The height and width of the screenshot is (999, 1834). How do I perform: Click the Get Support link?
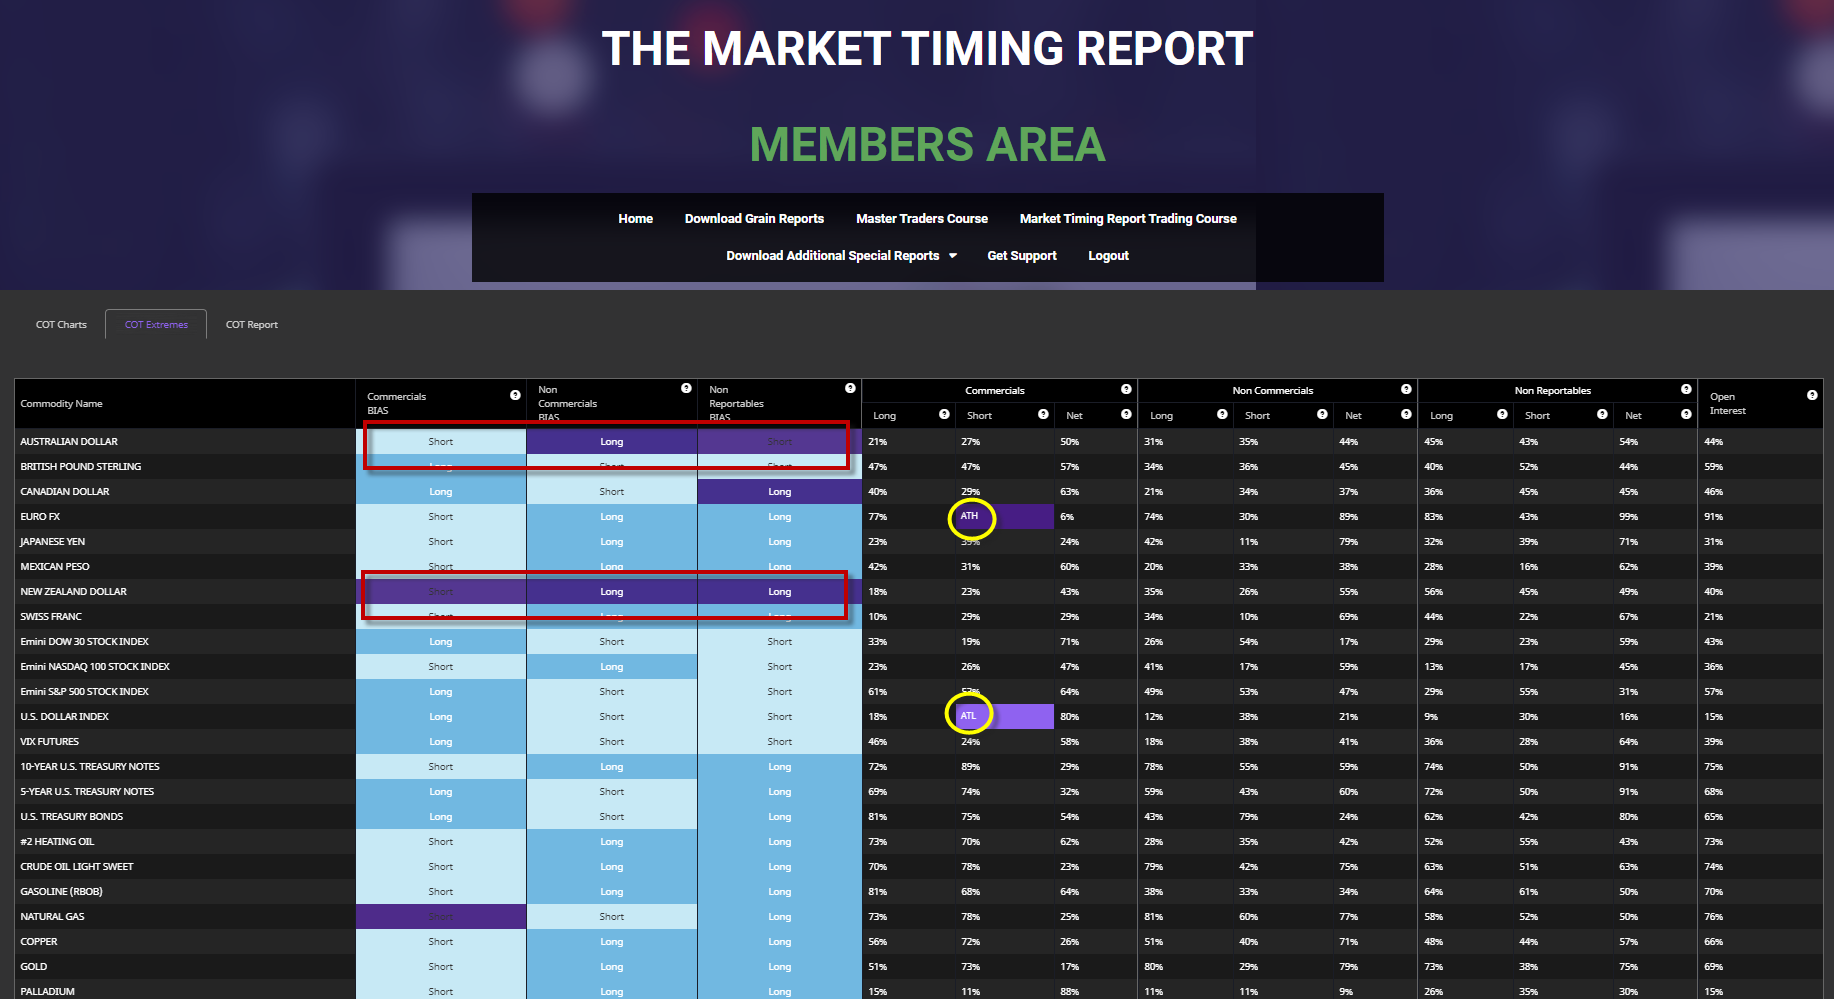pos(1021,256)
